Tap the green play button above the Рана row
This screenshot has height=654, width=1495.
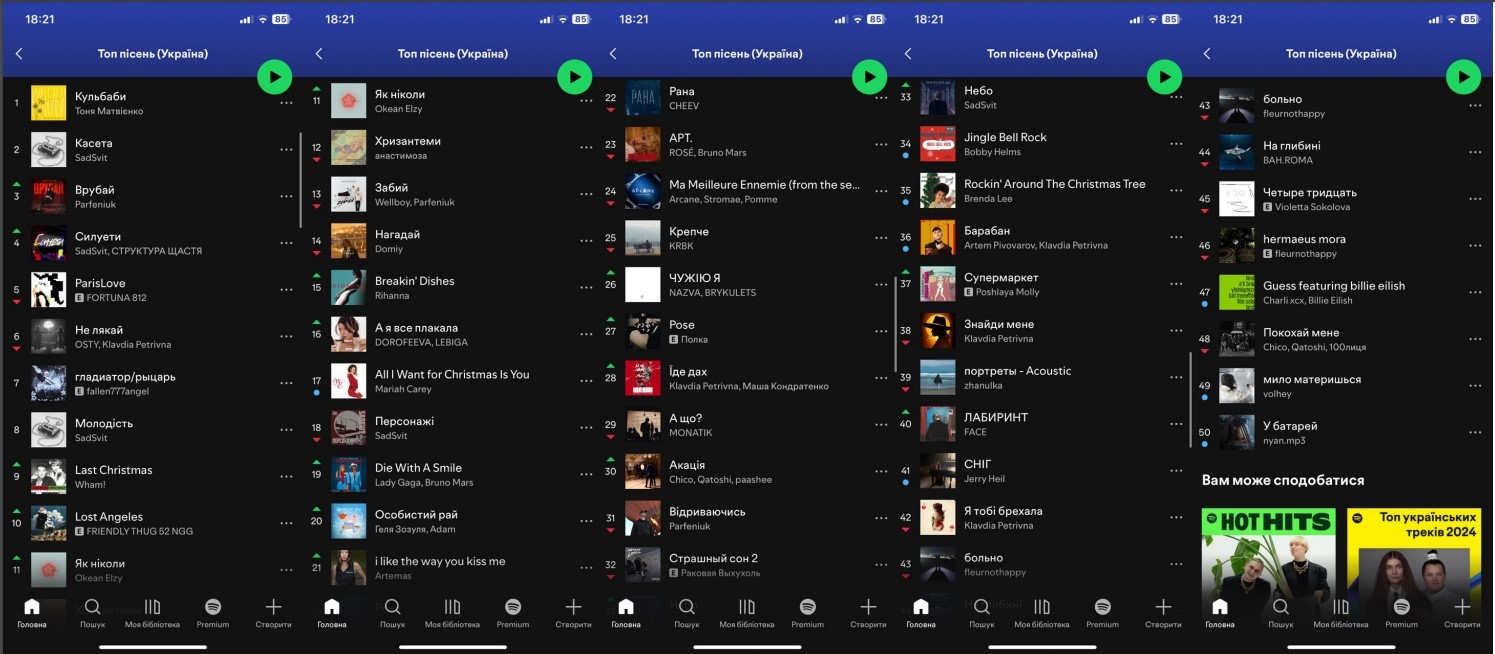click(869, 77)
